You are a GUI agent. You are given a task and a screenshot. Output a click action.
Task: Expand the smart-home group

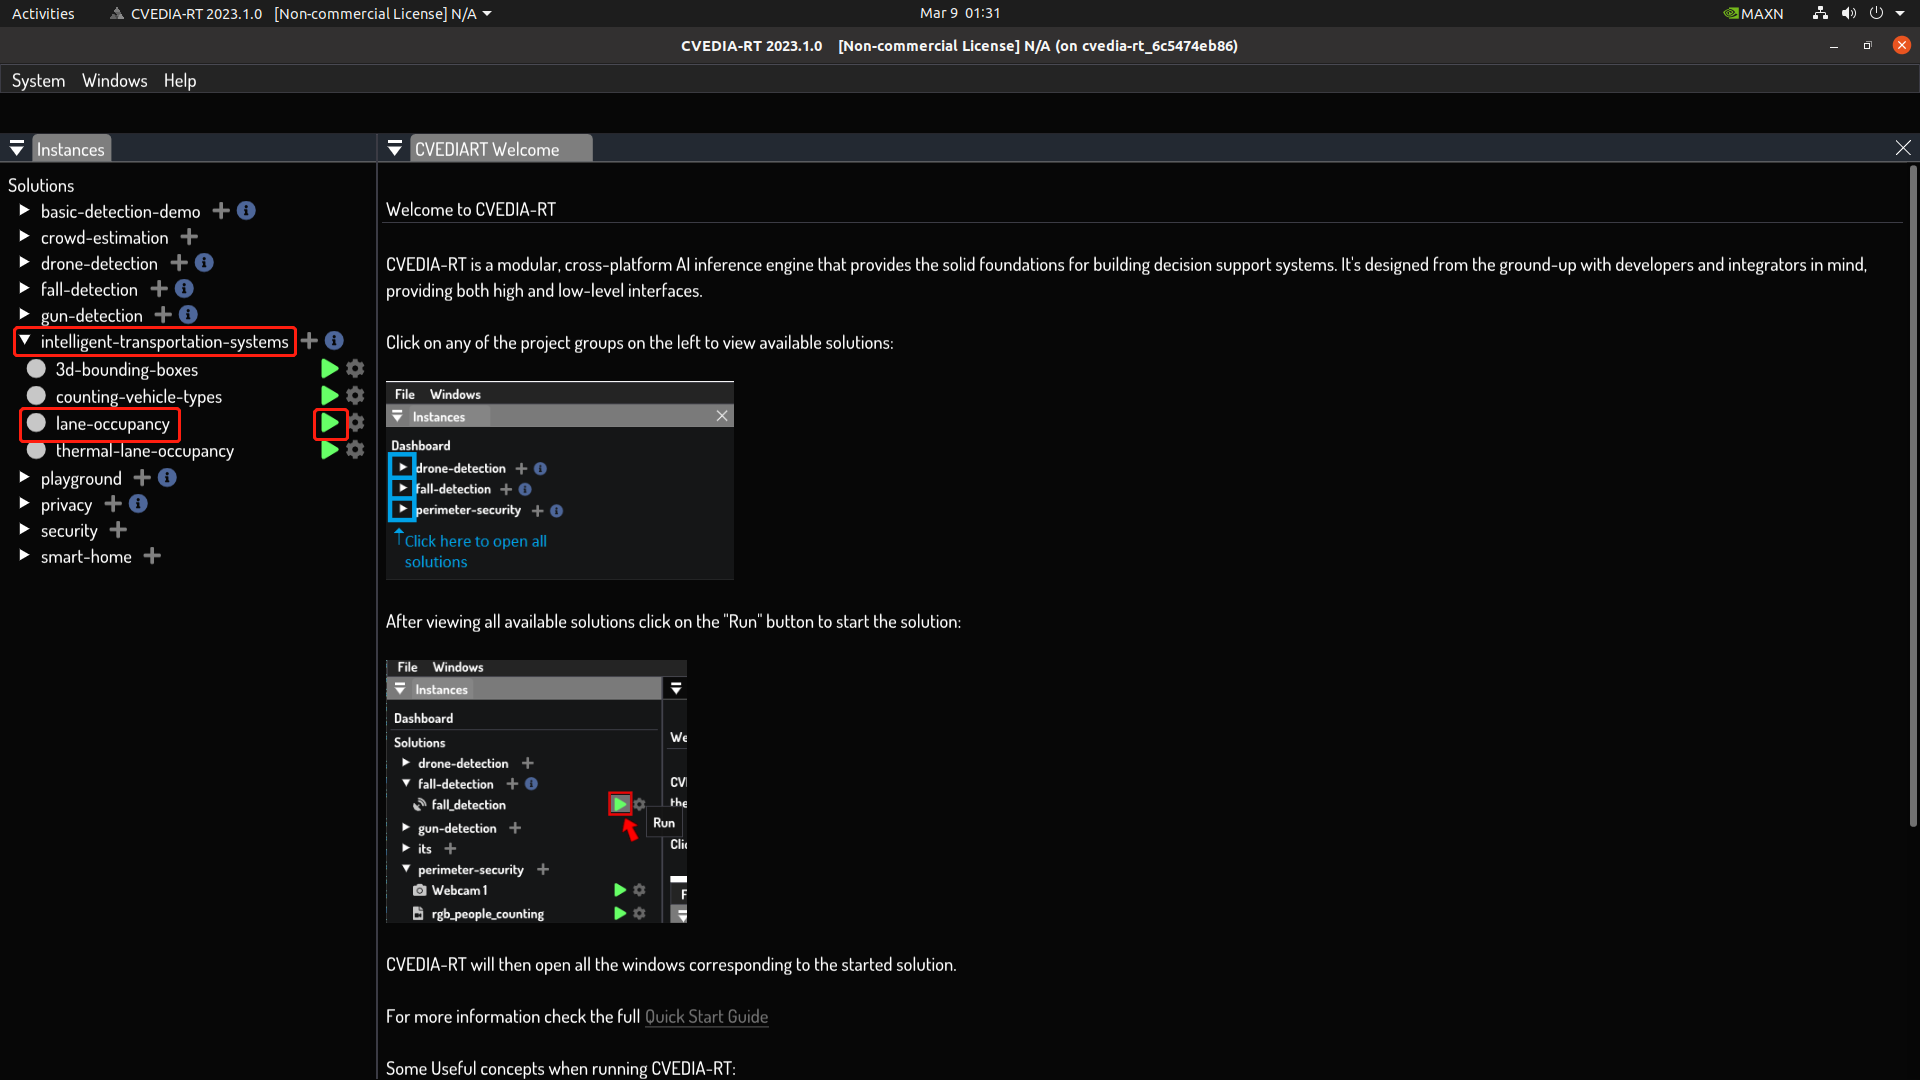coord(24,556)
